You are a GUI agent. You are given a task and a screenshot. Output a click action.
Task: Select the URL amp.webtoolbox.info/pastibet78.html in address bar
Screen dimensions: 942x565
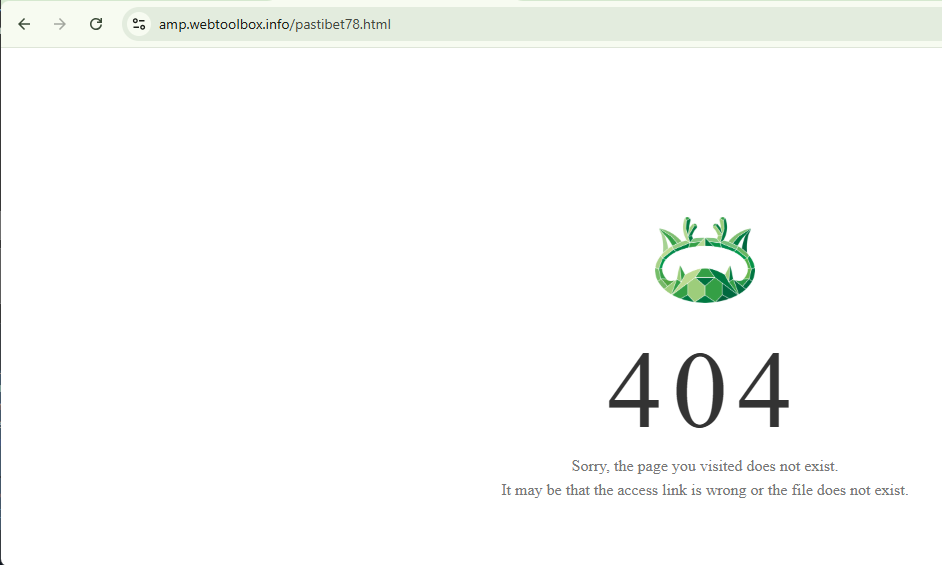(x=275, y=25)
